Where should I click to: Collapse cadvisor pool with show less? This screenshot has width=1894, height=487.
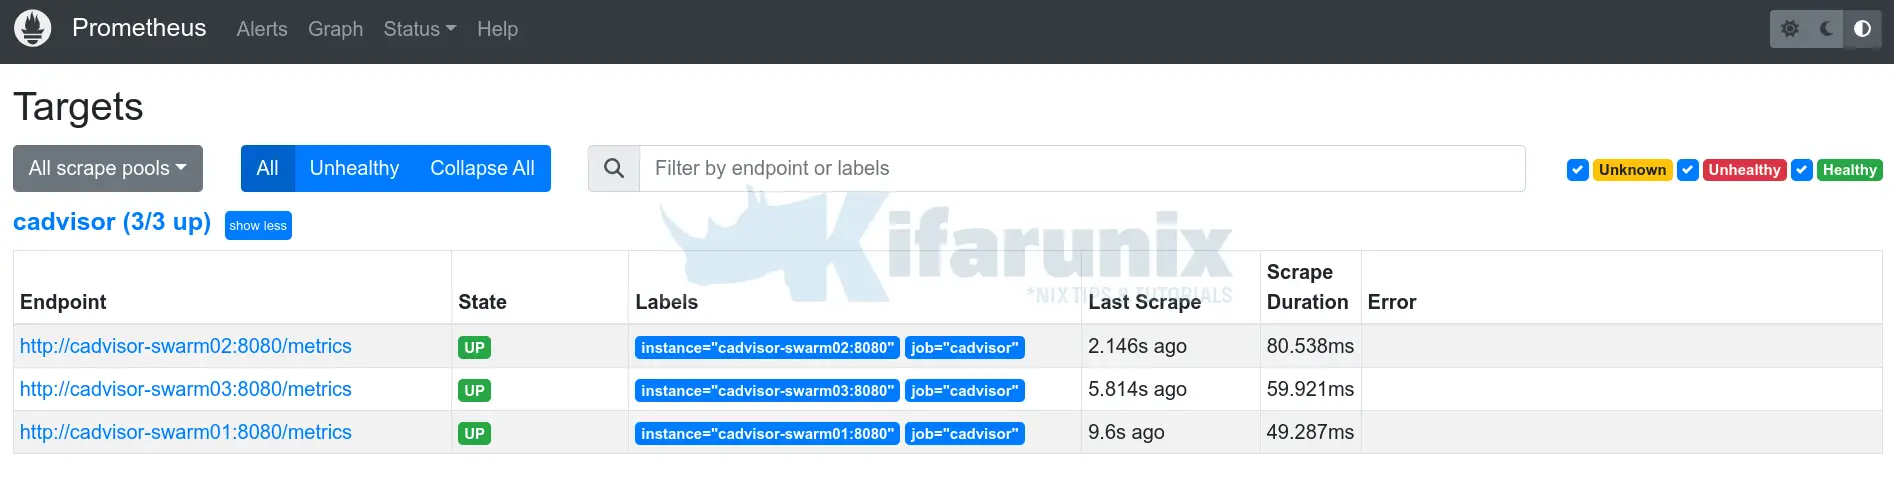pos(258,226)
